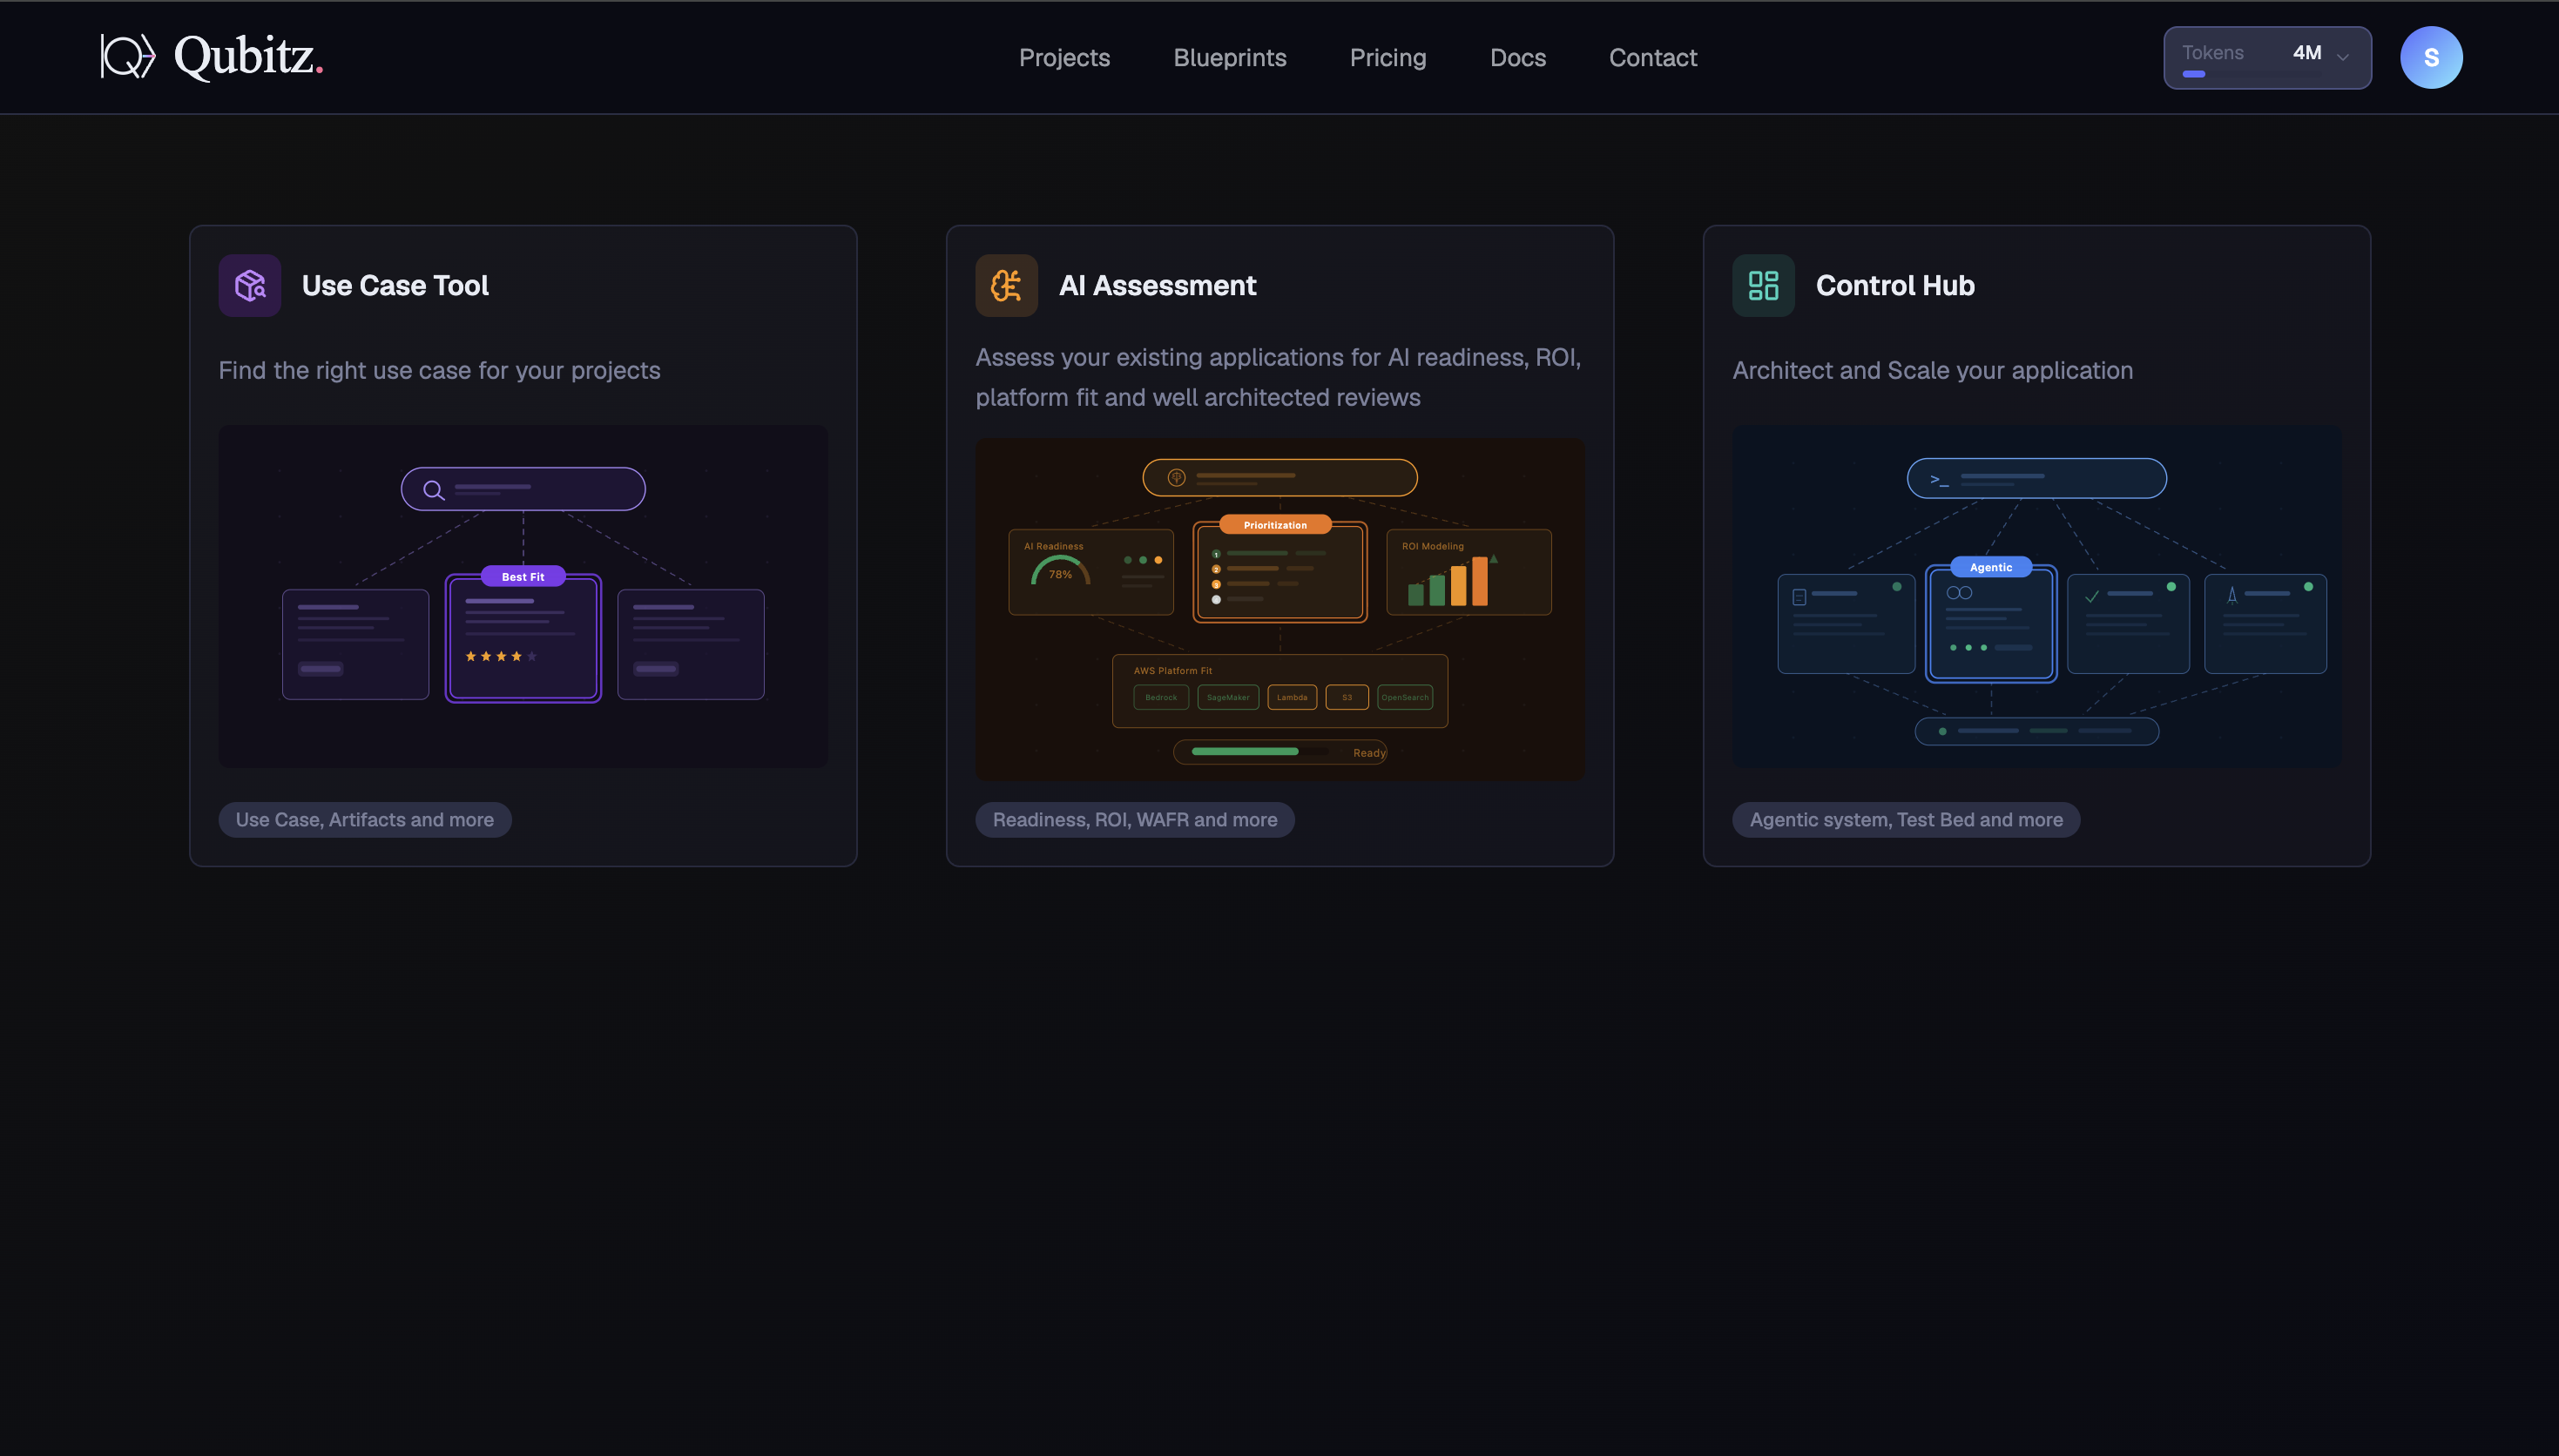Click the Control Hub grid icon

[x=1762, y=286]
